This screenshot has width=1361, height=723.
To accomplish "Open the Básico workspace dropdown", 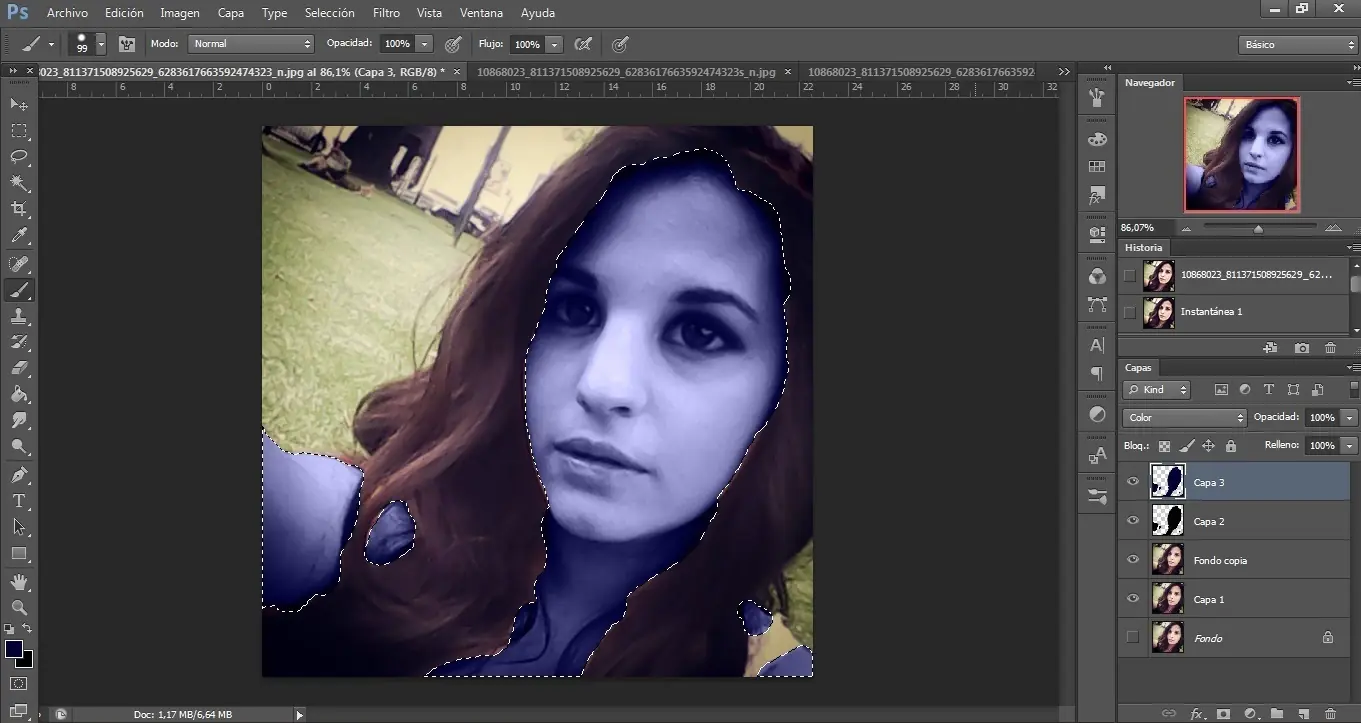I will [1297, 44].
